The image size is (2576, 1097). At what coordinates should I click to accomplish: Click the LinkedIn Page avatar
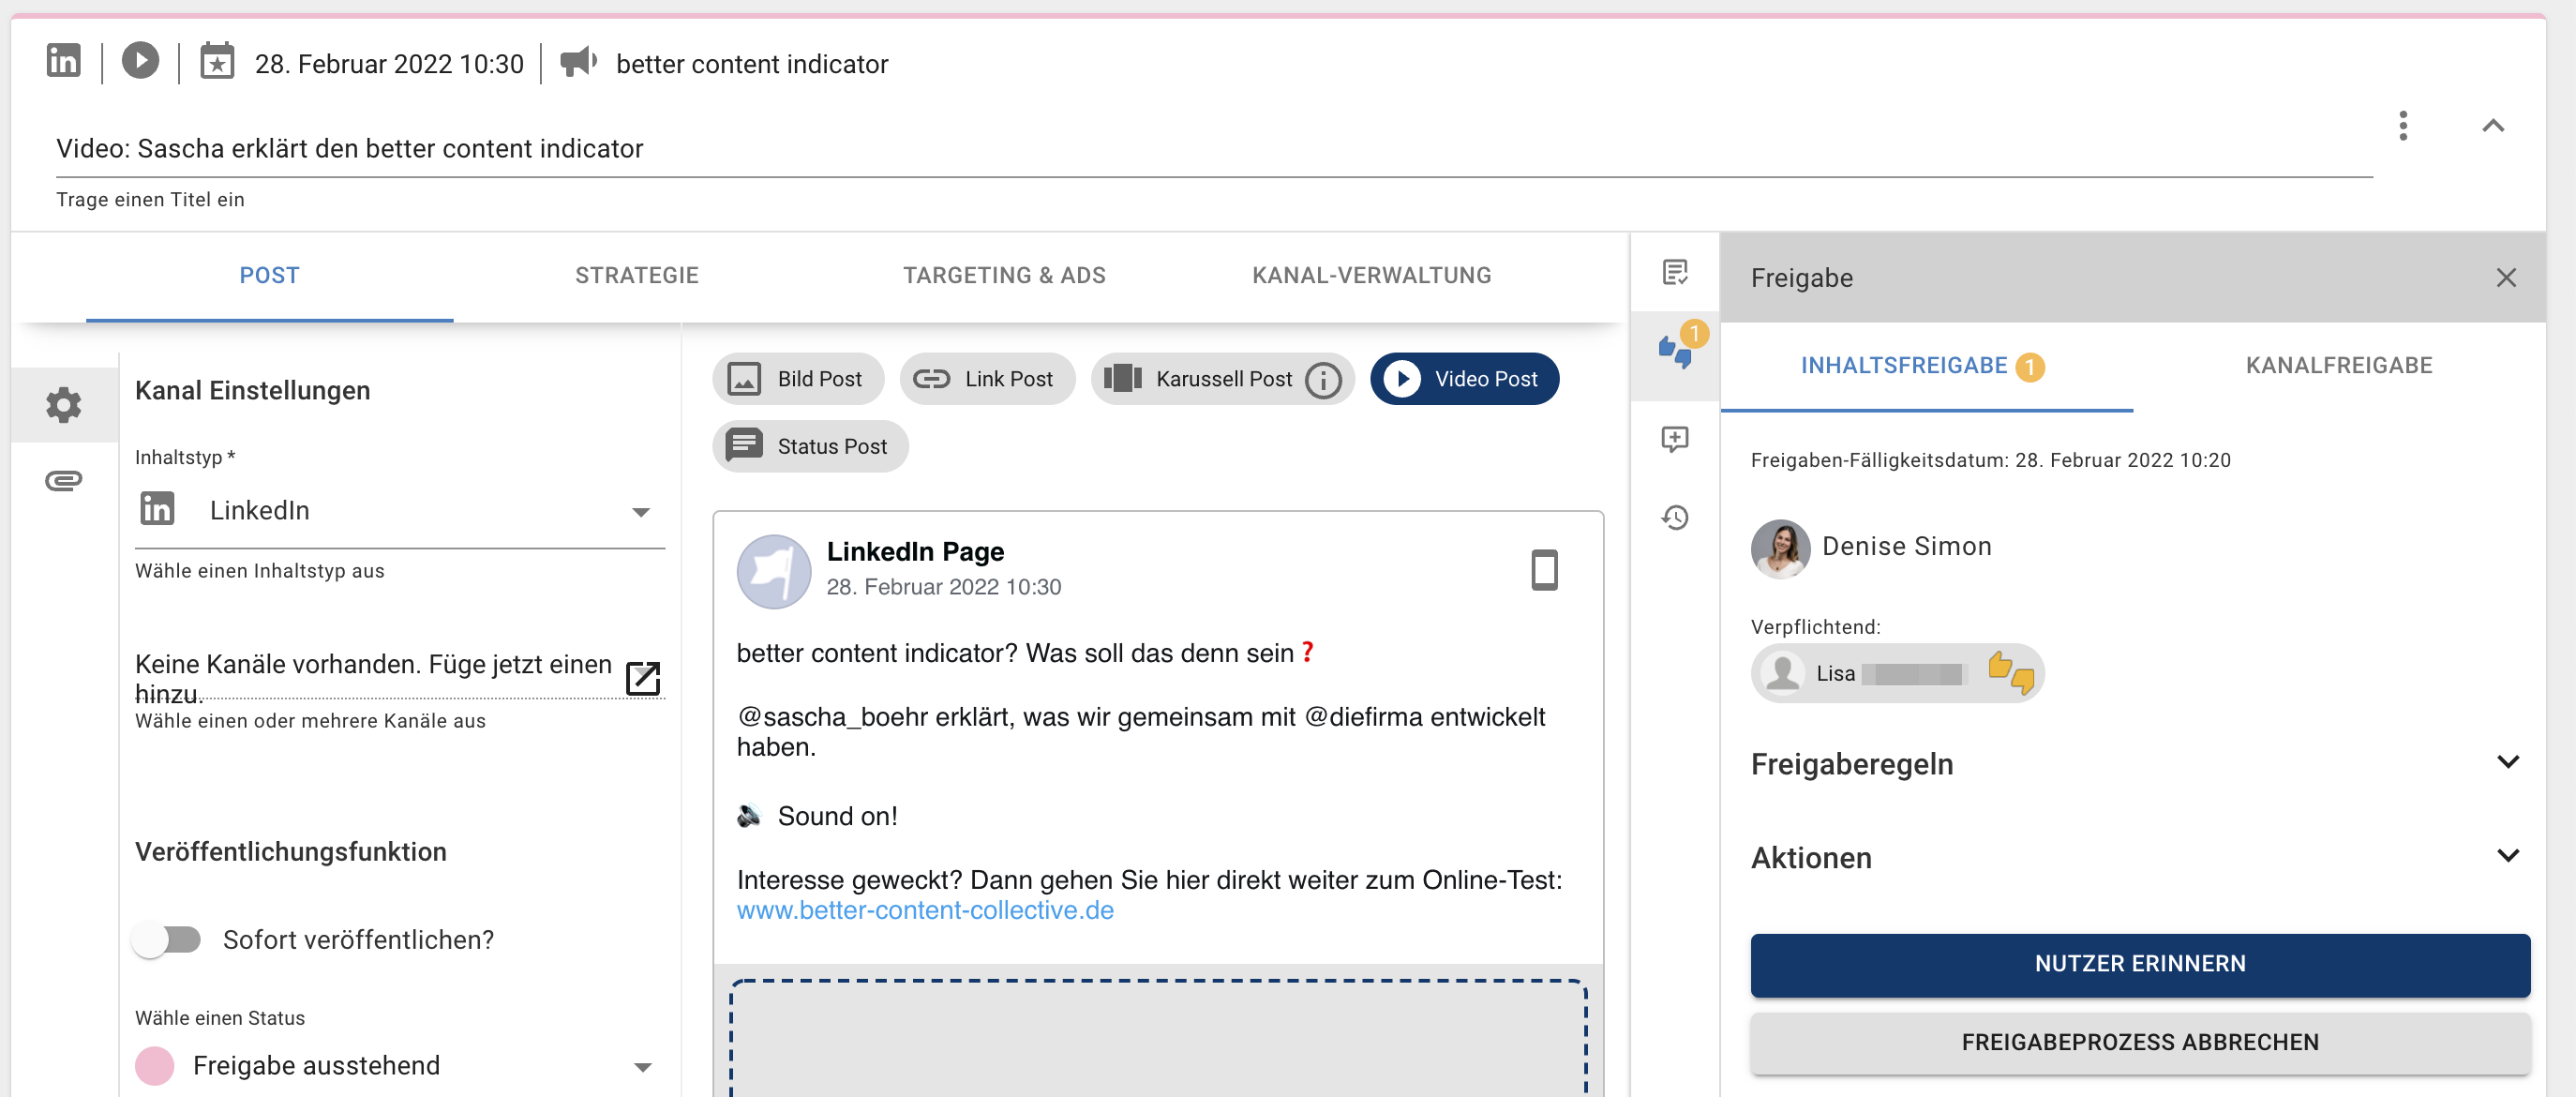[773, 572]
